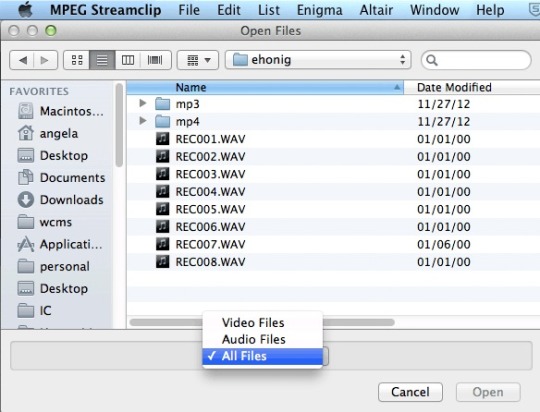Choose Video Files from the filter menu
This screenshot has height=412, width=540.
(x=262, y=323)
